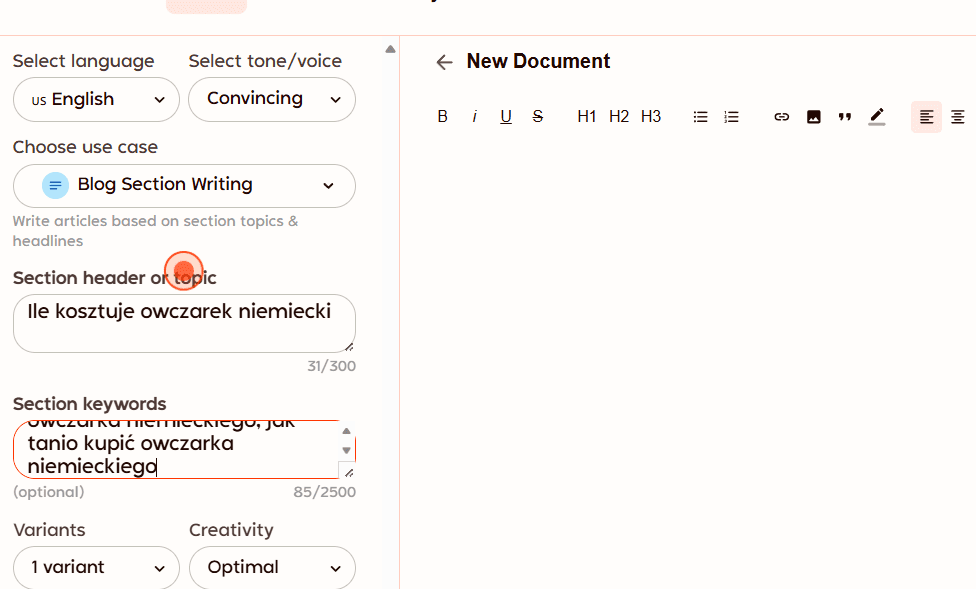
Task: Add a blockquote to the document
Action: pyautogui.click(x=845, y=117)
